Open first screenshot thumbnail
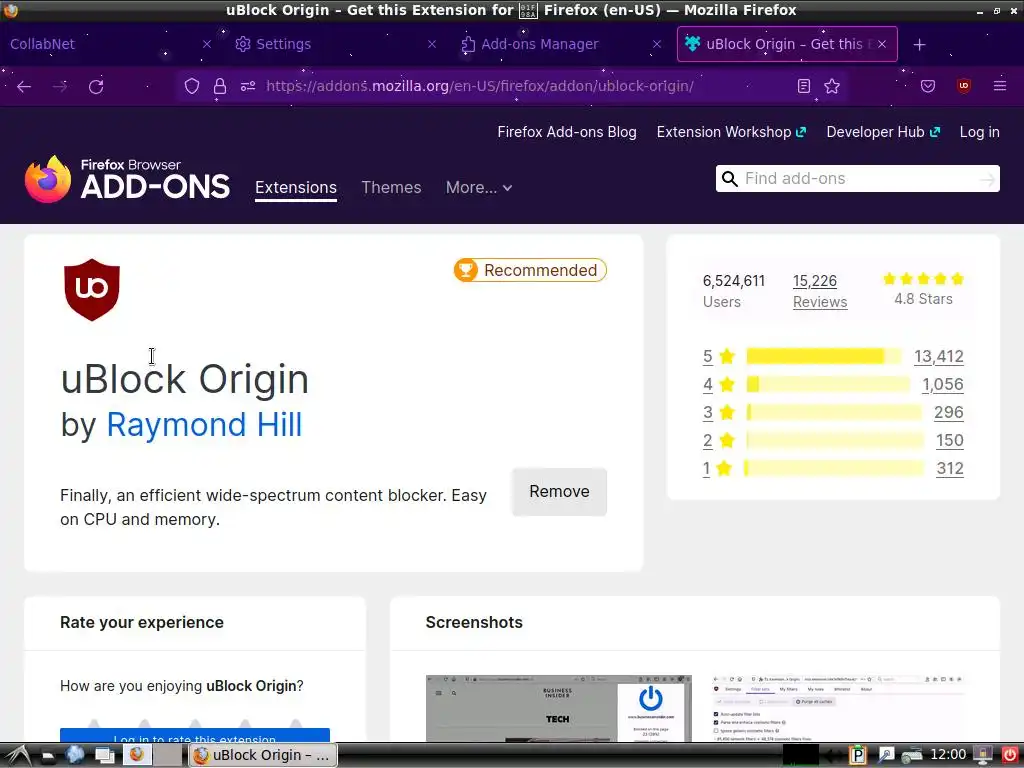 pyautogui.click(x=558, y=709)
